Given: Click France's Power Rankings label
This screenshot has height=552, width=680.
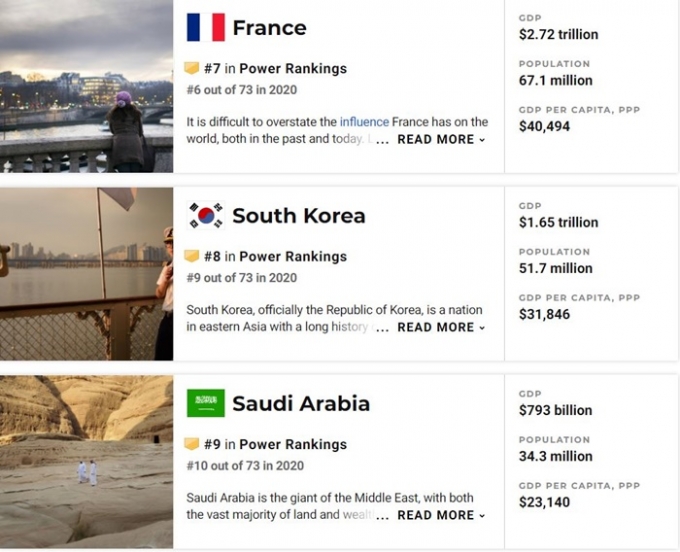Looking at the screenshot, I should tap(293, 69).
